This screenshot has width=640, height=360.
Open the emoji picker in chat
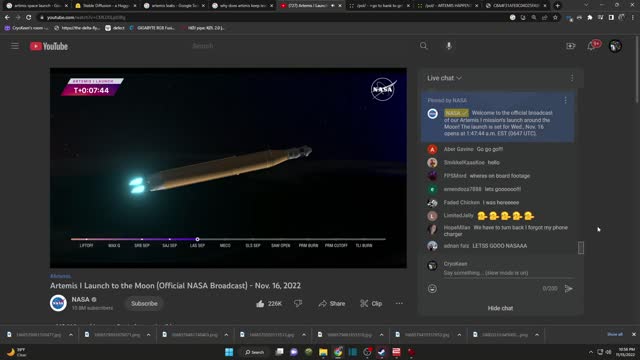click(x=432, y=289)
